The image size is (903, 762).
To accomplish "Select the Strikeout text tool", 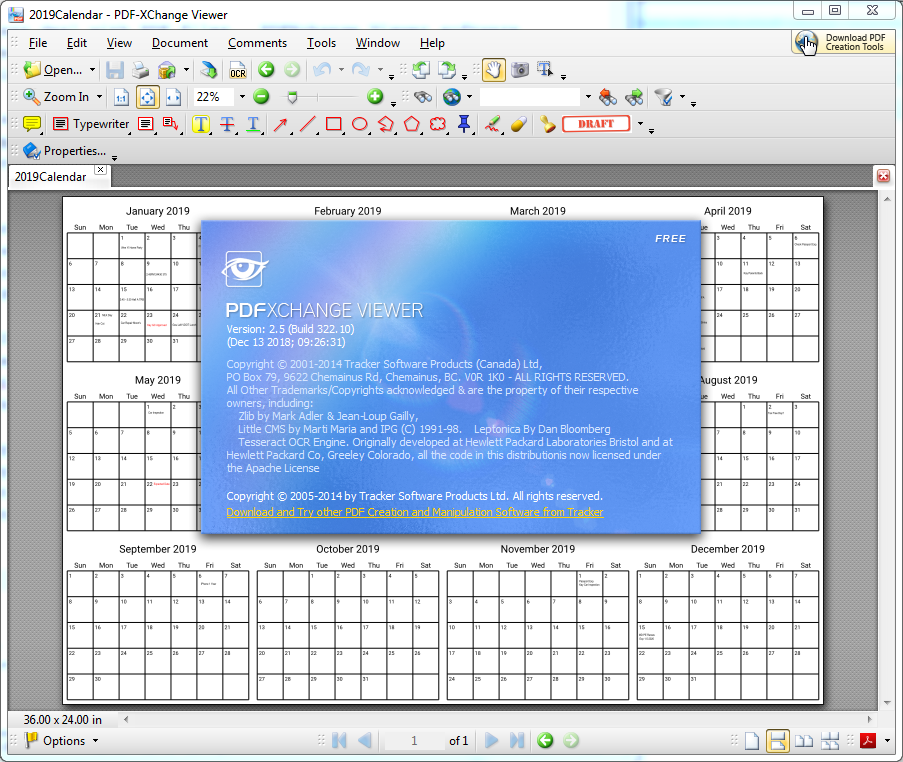I will coord(227,124).
